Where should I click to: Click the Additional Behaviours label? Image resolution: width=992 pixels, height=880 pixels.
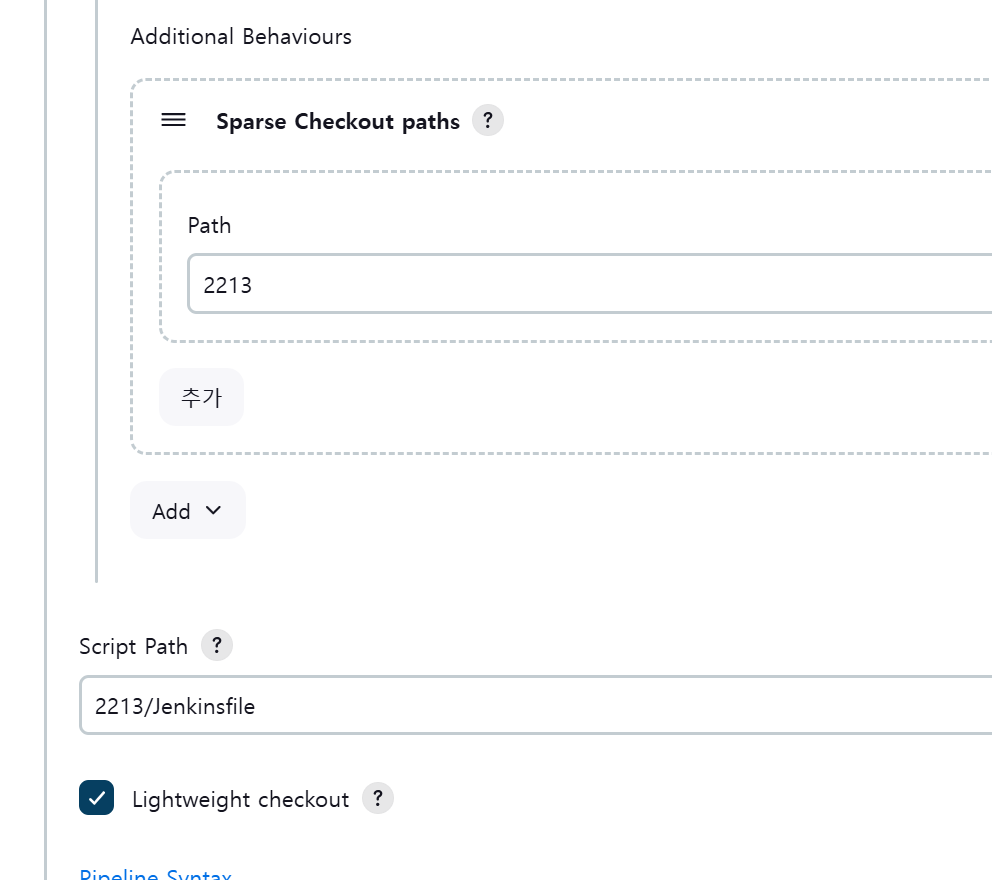[x=241, y=37]
